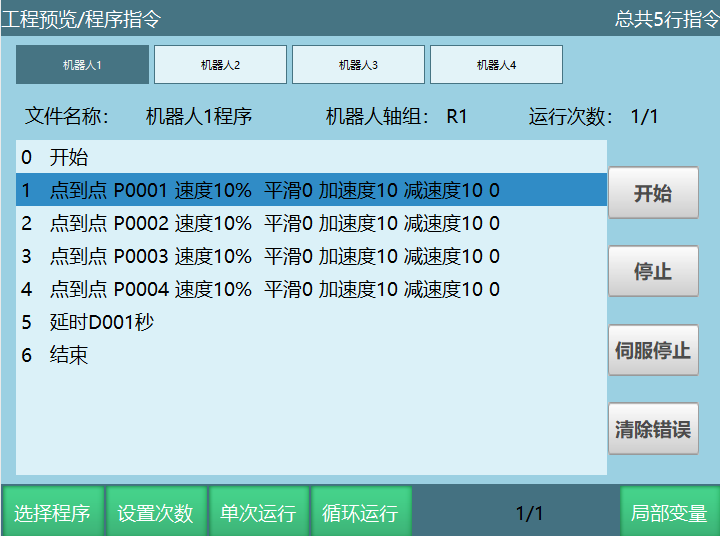This screenshot has width=720, height=536.
Task: Start 单次运行 mode
Action: point(258,513)
